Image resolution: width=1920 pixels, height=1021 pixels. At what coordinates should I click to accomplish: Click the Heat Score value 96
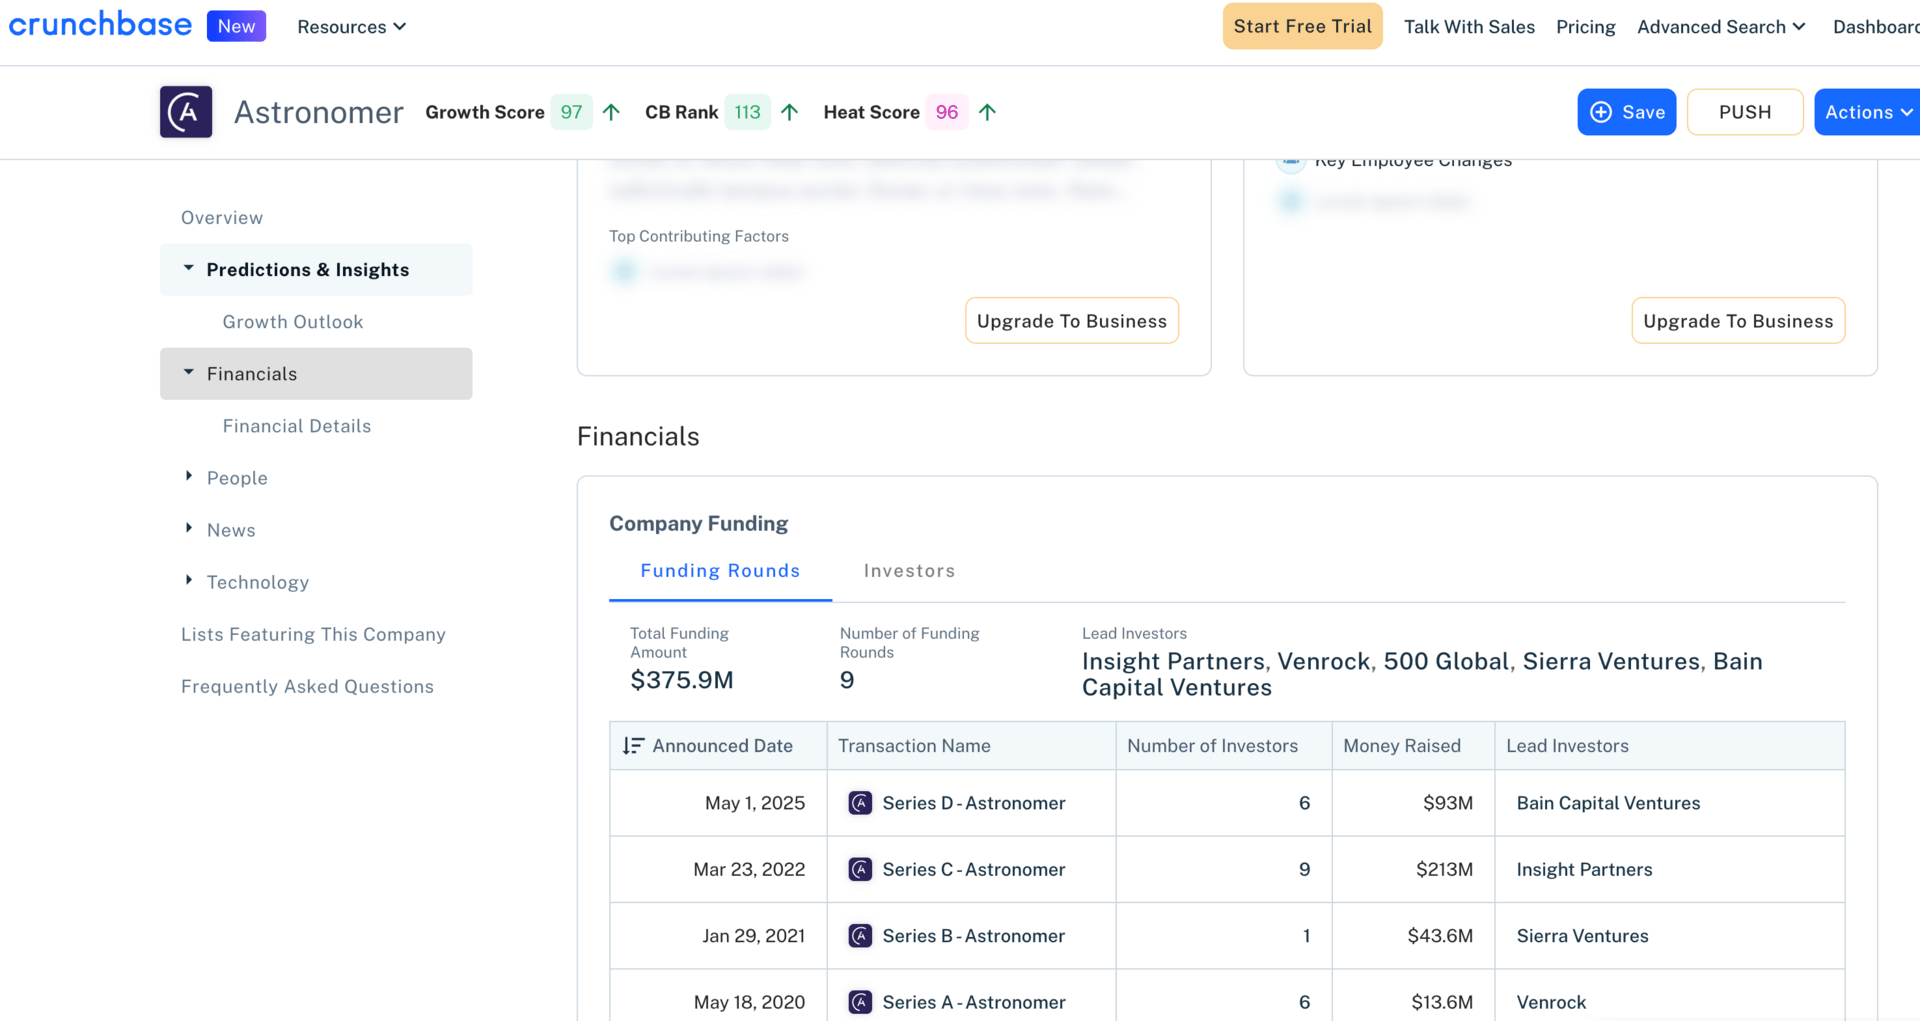[x=947, y=112]
